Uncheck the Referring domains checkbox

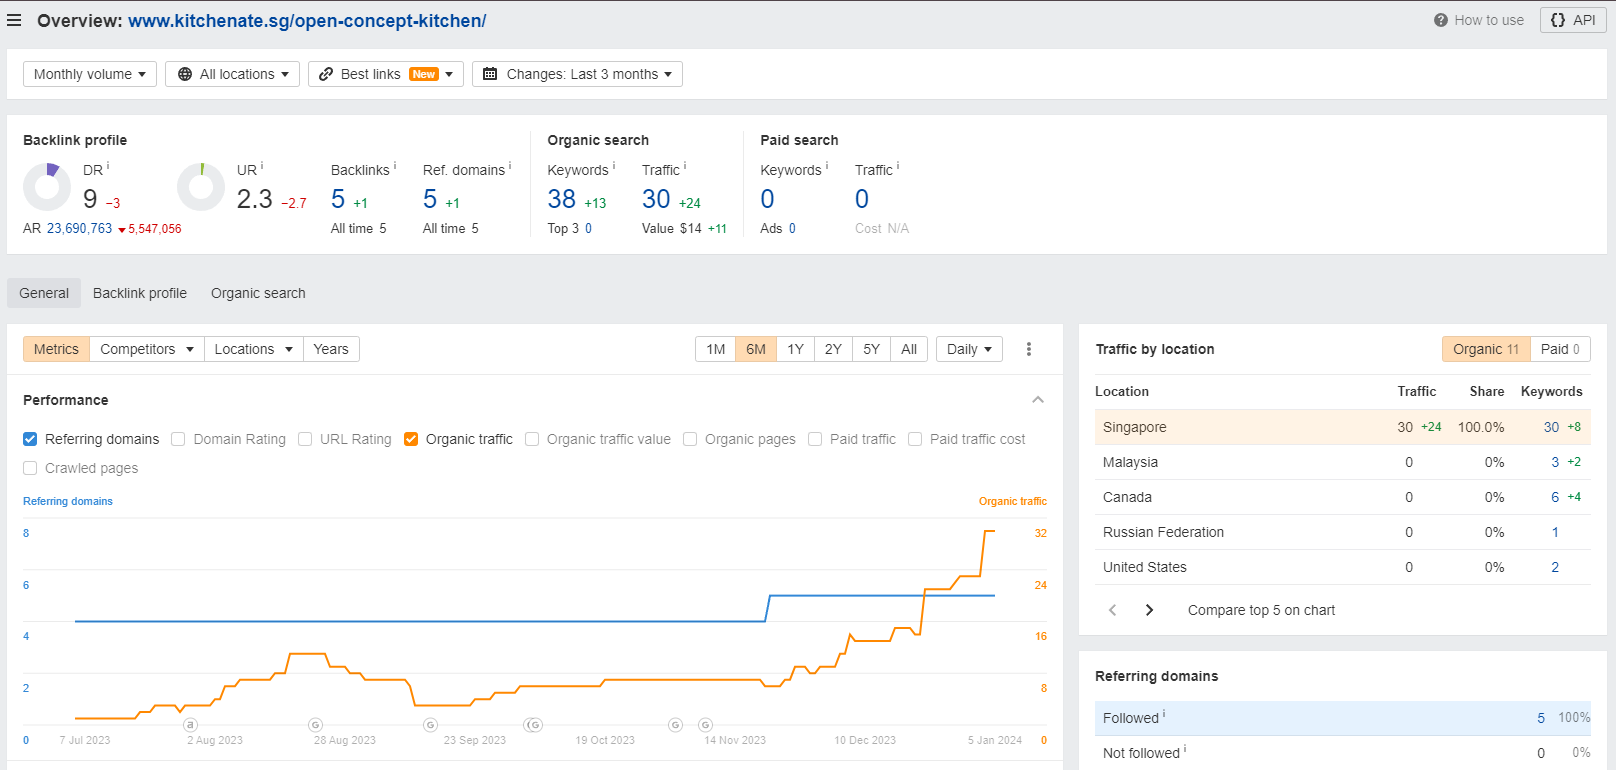[x=30, y=439]
